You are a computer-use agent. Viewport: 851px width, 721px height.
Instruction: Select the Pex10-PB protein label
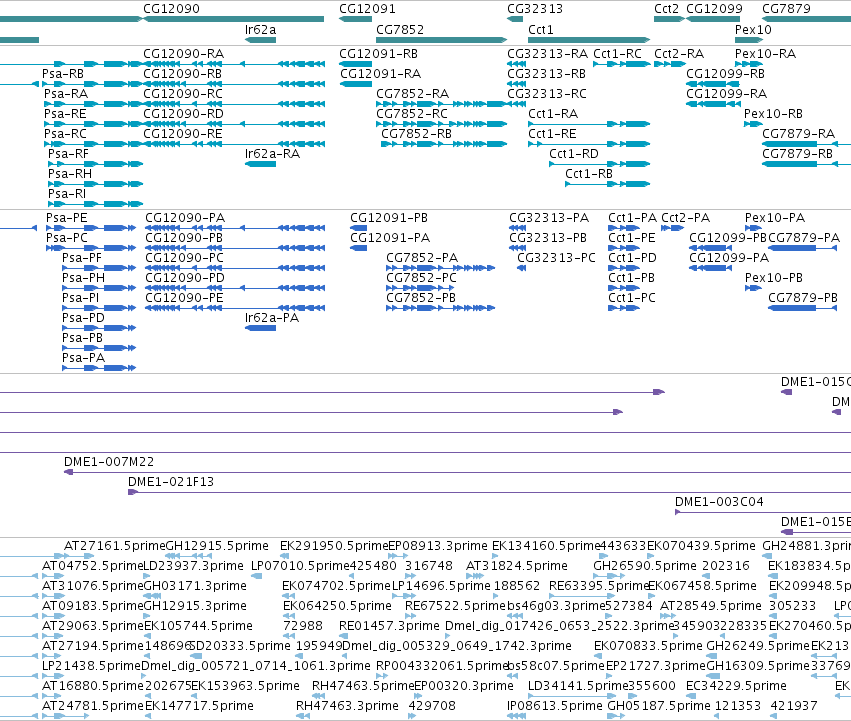[x=774, y=277]
